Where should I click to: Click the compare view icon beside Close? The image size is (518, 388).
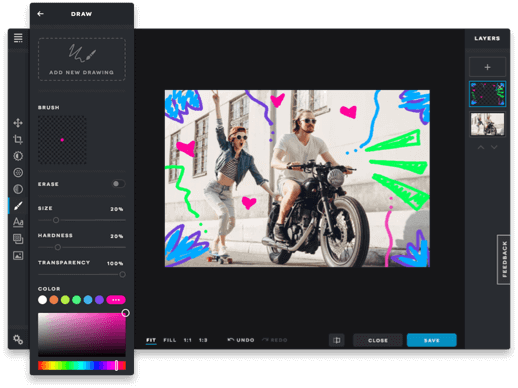point(337,340)
